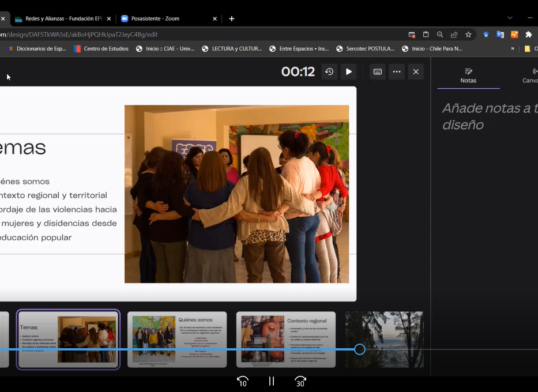The width and height of the screenshot is (538, 392).
Task: Click the timer reading 00:12
Action: 298,72
